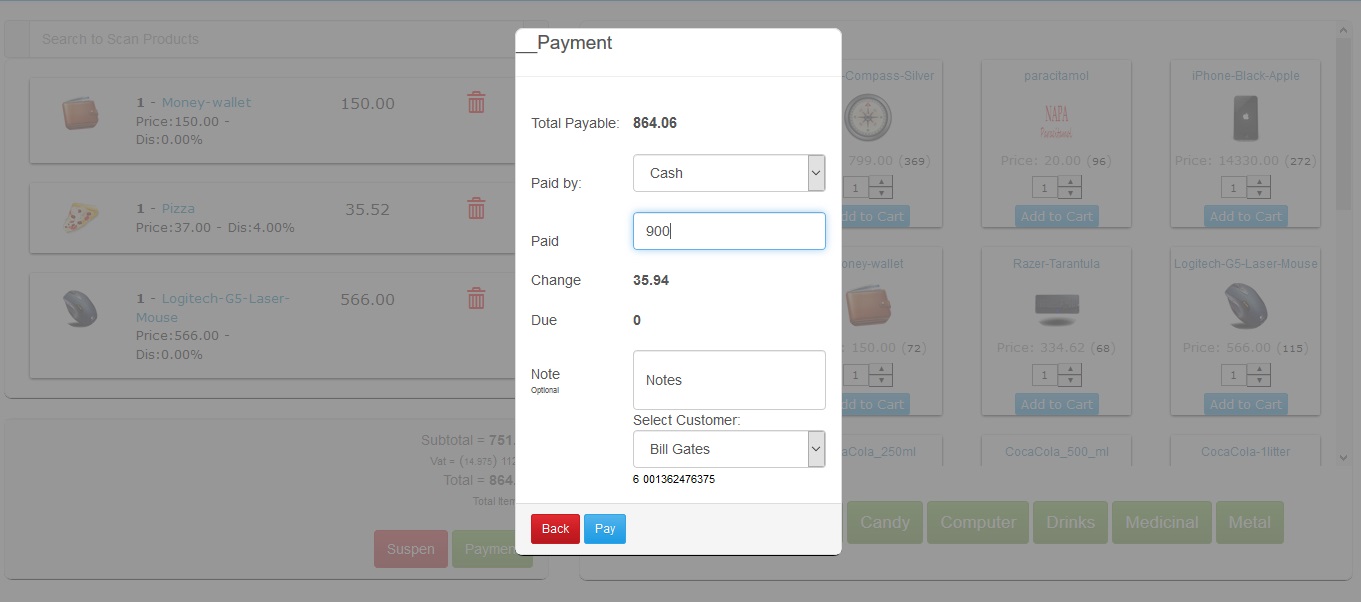The image size is (1361, 602).
Task: Expand the Select Customer dropdown
Action: tap(728, 449)
